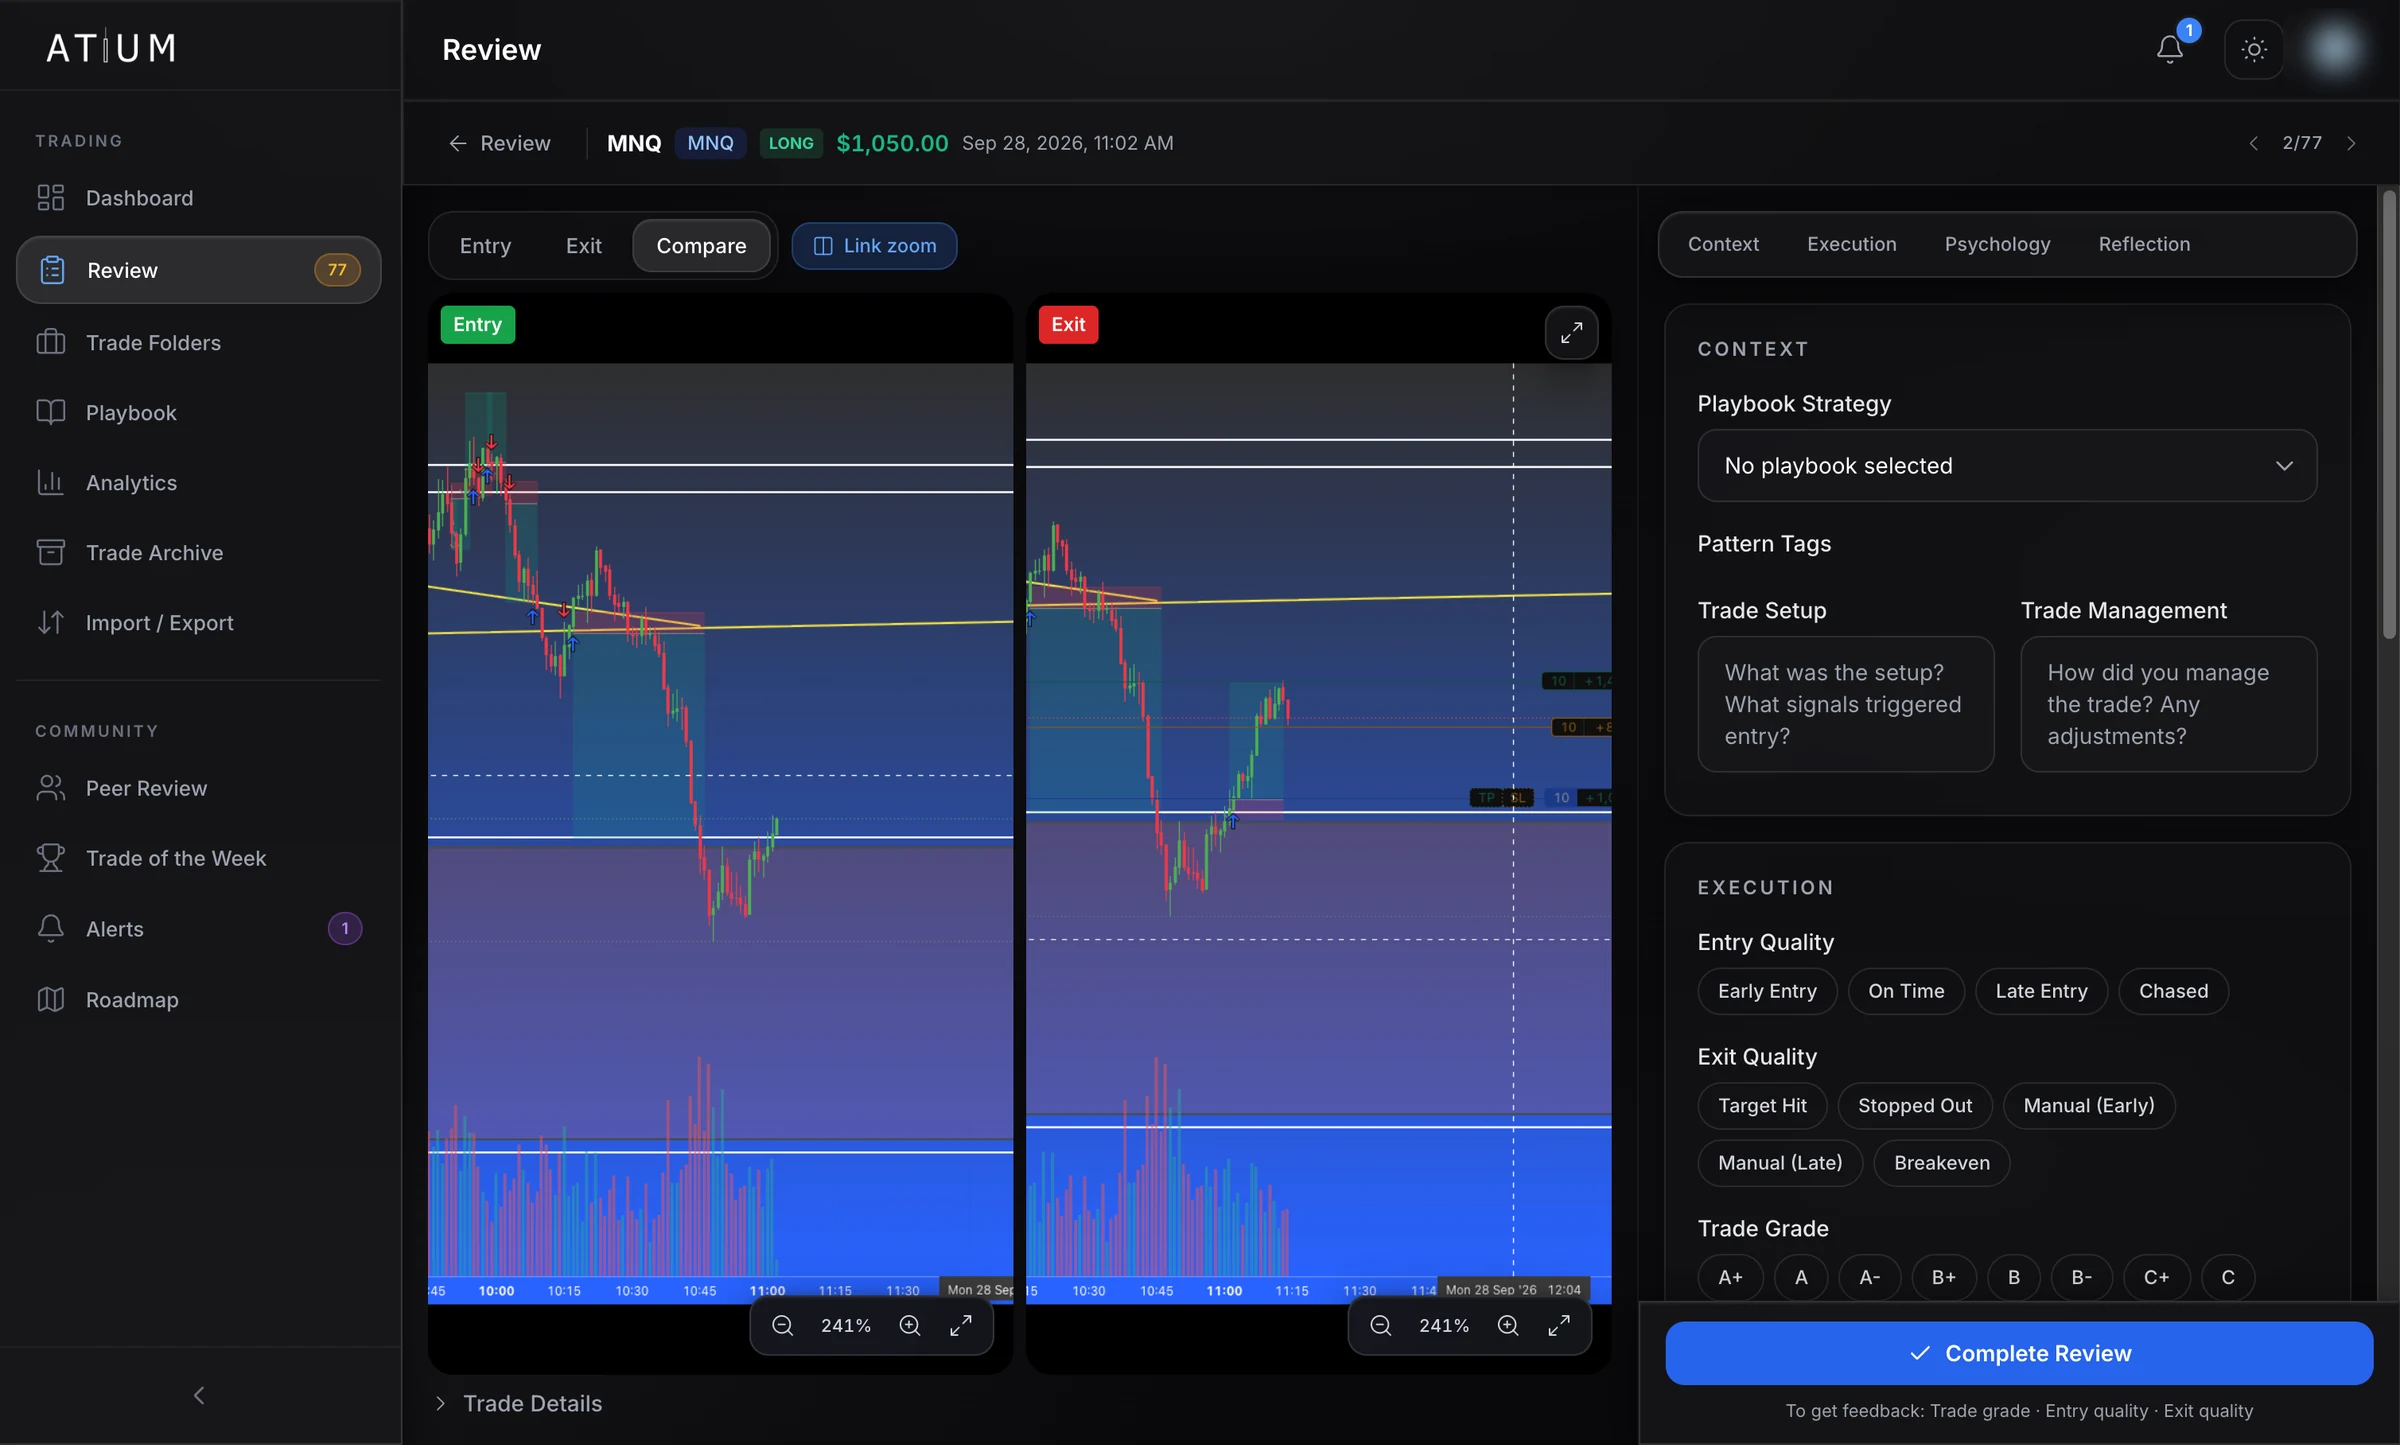Open Trade Archive
This screenshot has width=2400, height=1445.
[198, 553]
